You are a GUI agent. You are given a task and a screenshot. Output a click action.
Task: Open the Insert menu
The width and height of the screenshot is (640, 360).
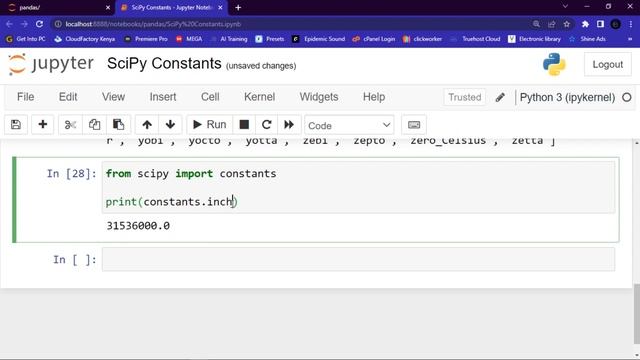click(163, 97)
